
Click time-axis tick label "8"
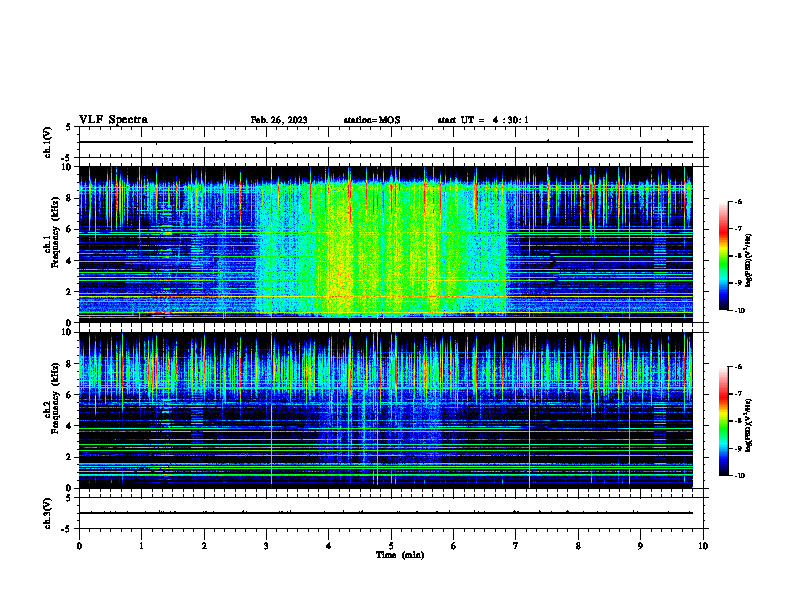[578, 546]
